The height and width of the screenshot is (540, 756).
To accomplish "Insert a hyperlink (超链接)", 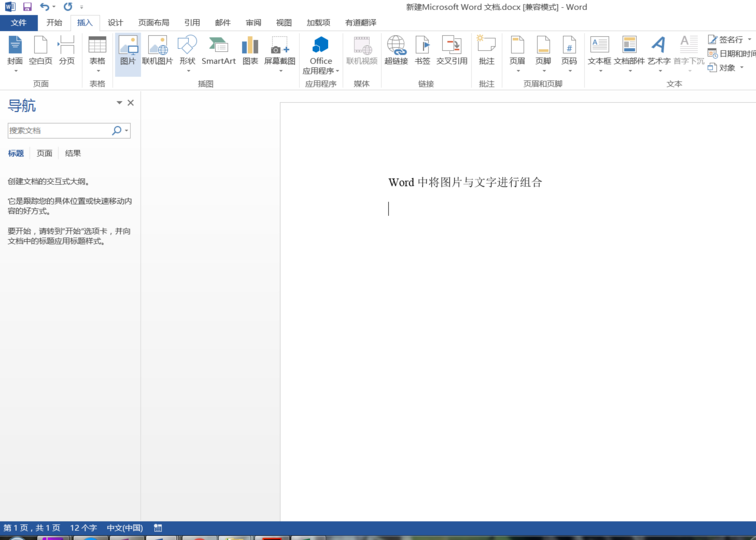I will click(x=396, y=51).
